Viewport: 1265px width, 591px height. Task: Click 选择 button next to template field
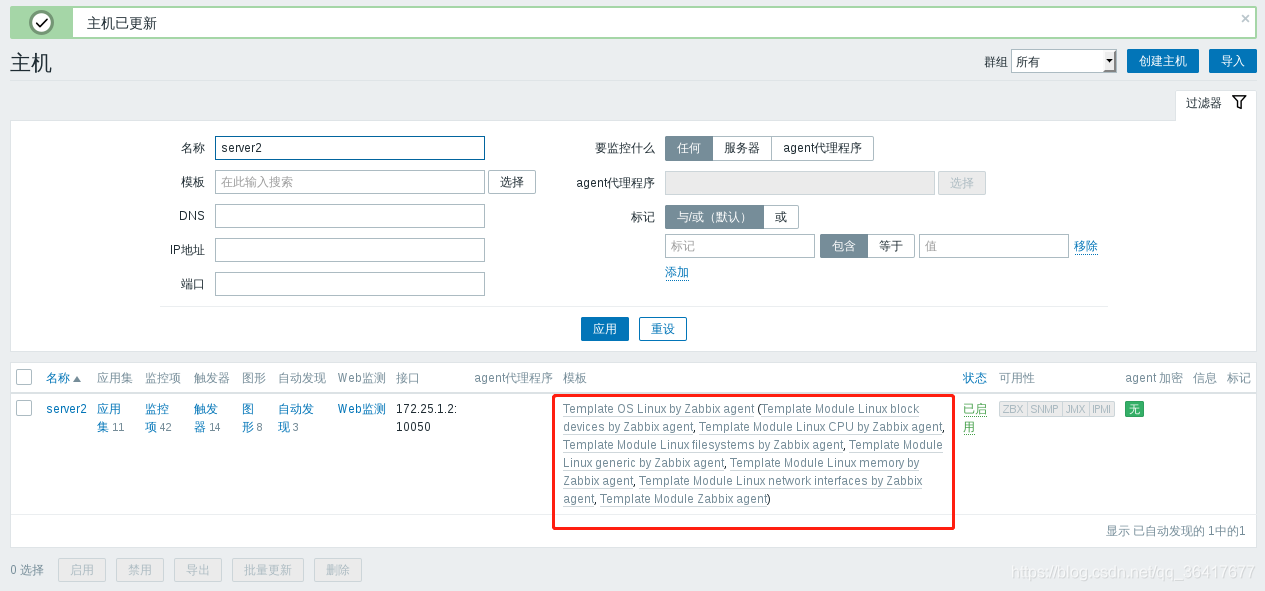tap(512, 182)
